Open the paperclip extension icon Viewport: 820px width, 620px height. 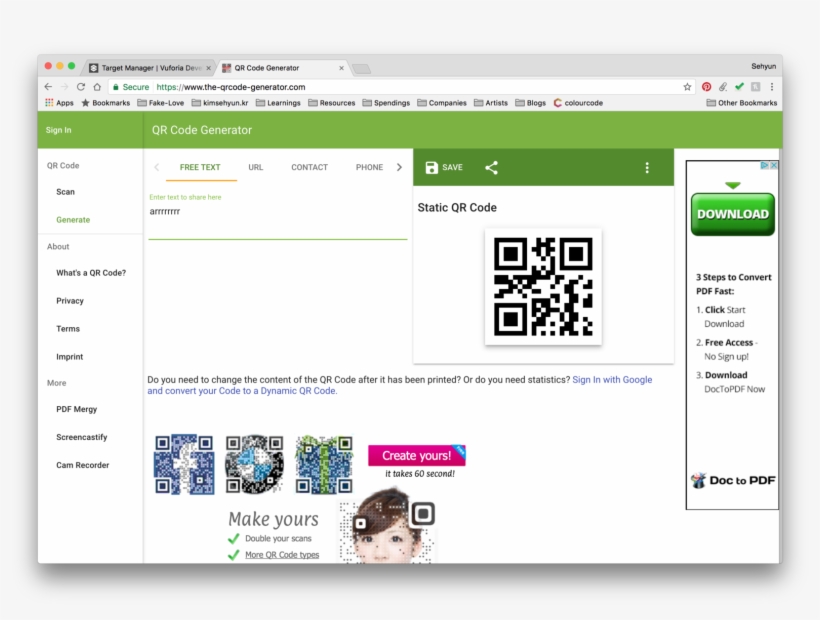[723, 87]
